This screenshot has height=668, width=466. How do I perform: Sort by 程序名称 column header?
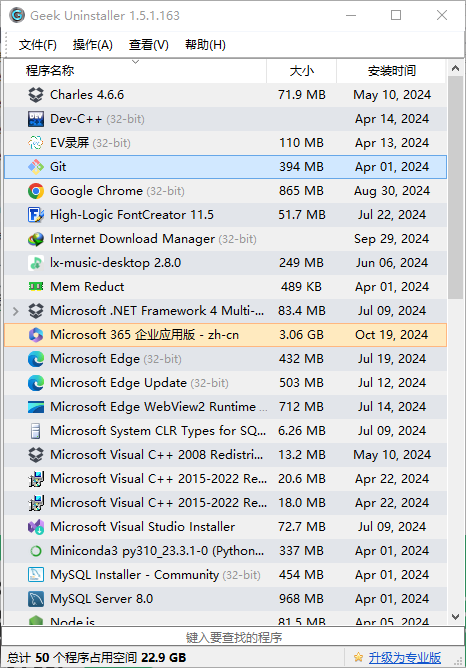tap(135, 71)
